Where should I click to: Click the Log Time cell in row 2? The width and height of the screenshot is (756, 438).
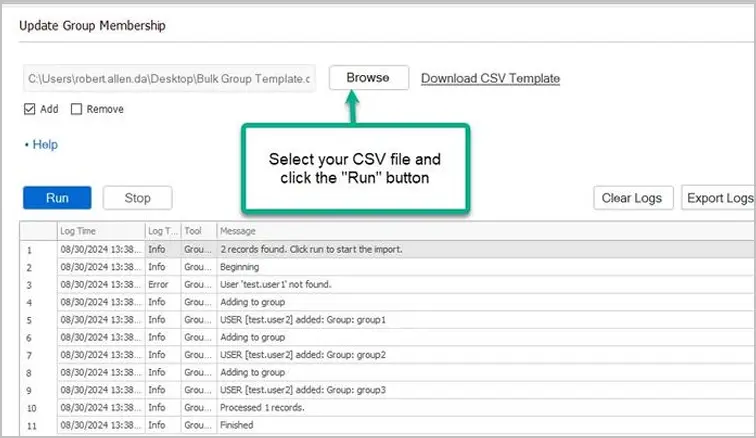(101, 267)
